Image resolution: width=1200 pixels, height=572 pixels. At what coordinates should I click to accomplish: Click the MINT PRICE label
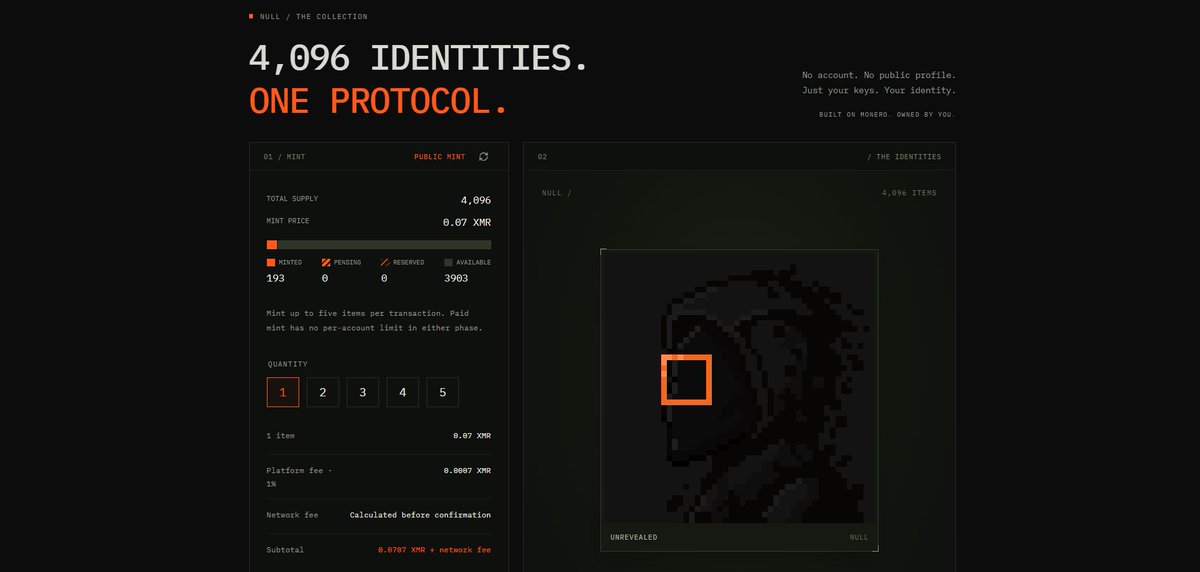point(287,219)
